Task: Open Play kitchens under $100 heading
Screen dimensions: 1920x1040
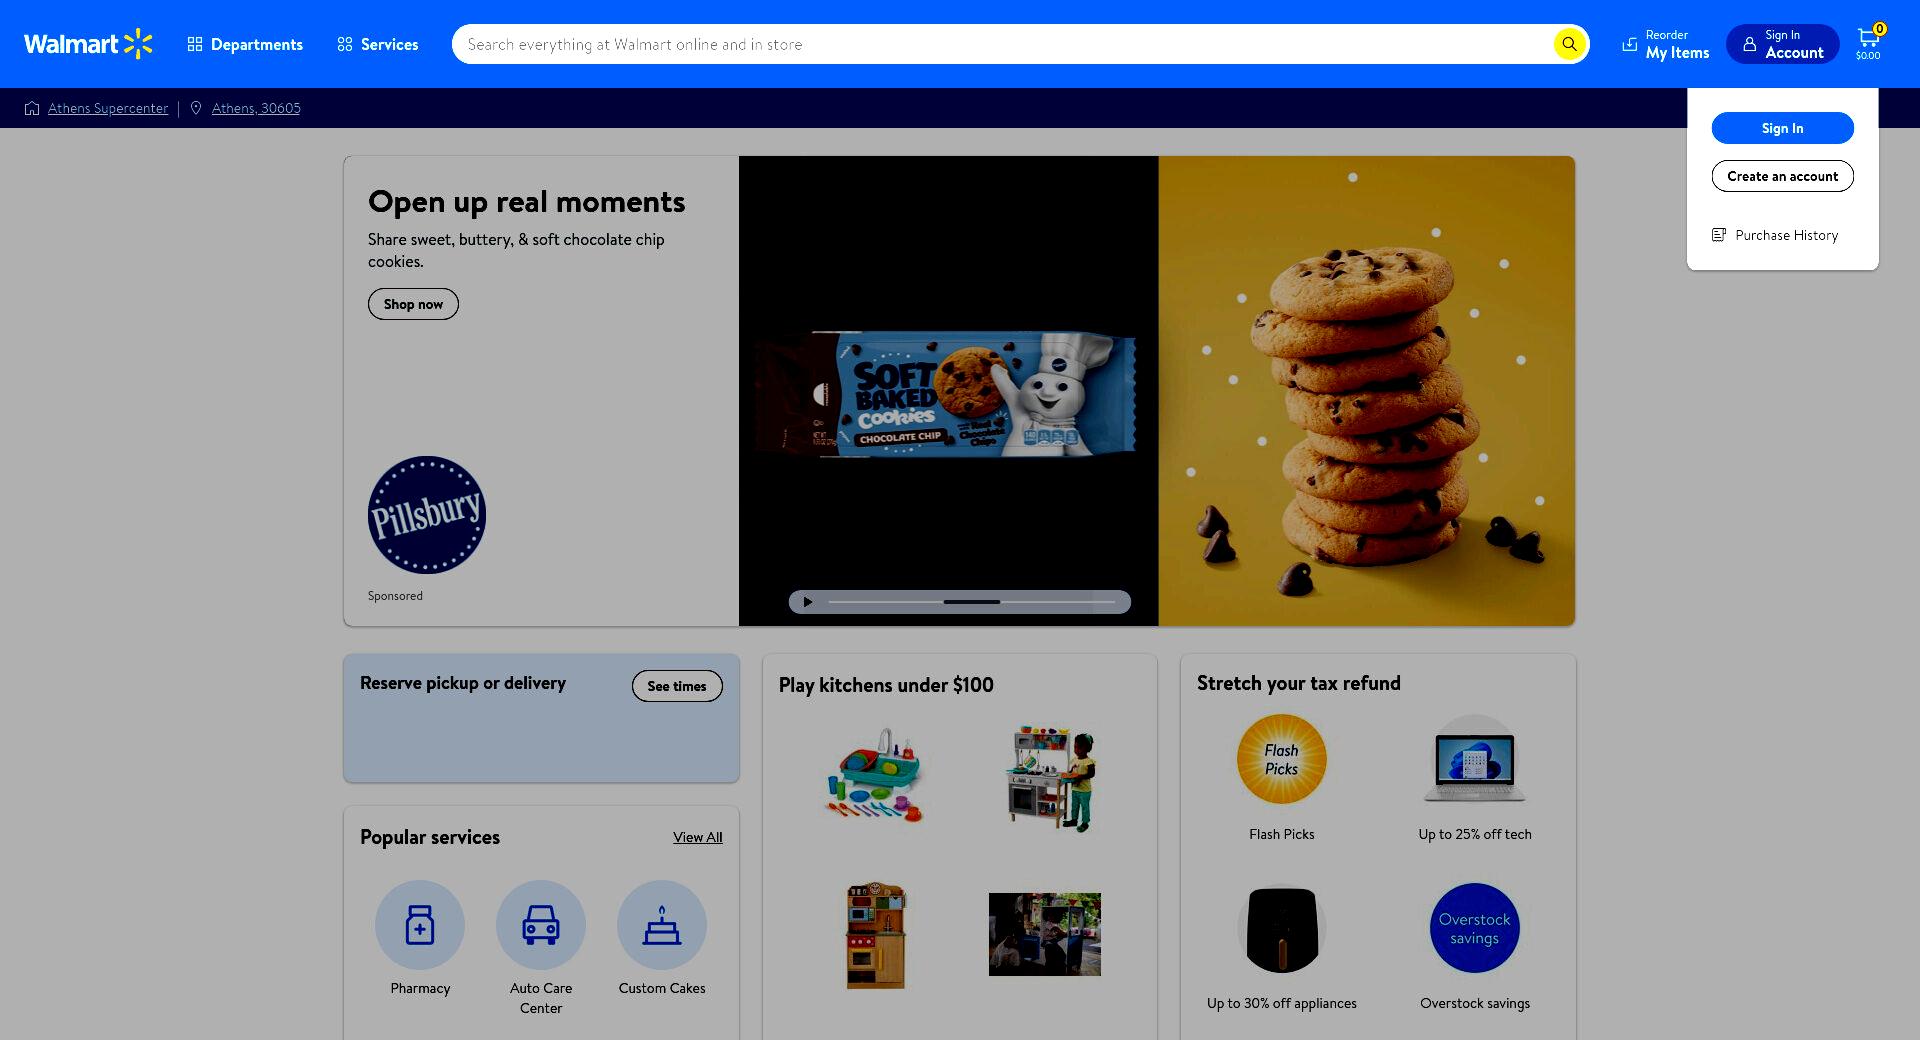Action: tap(886, 685)
